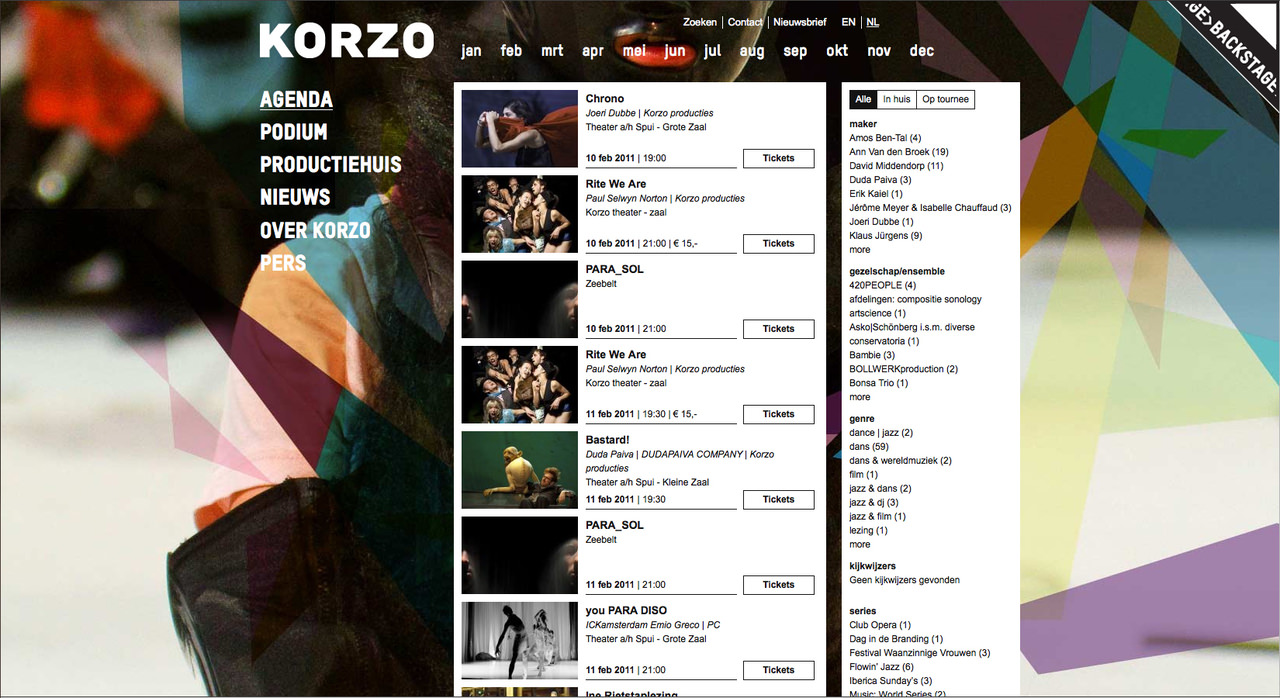This screenshot has height=698, width=1280.
Task: Filter by maker Amos Ben-Tal
Action: pos(885,138)
